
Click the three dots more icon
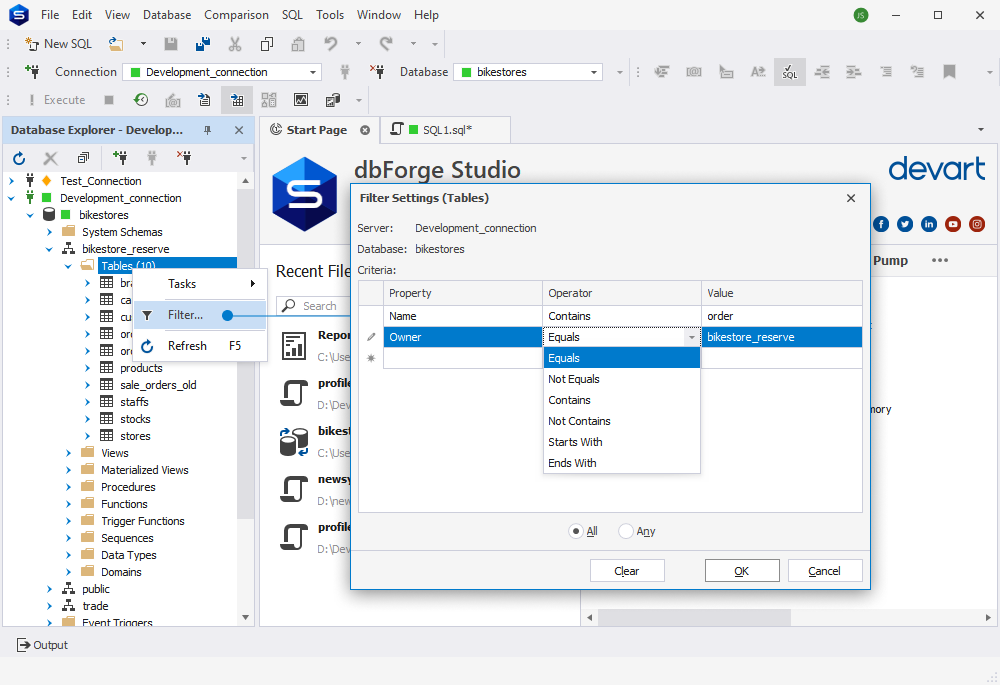click(939, 260)
